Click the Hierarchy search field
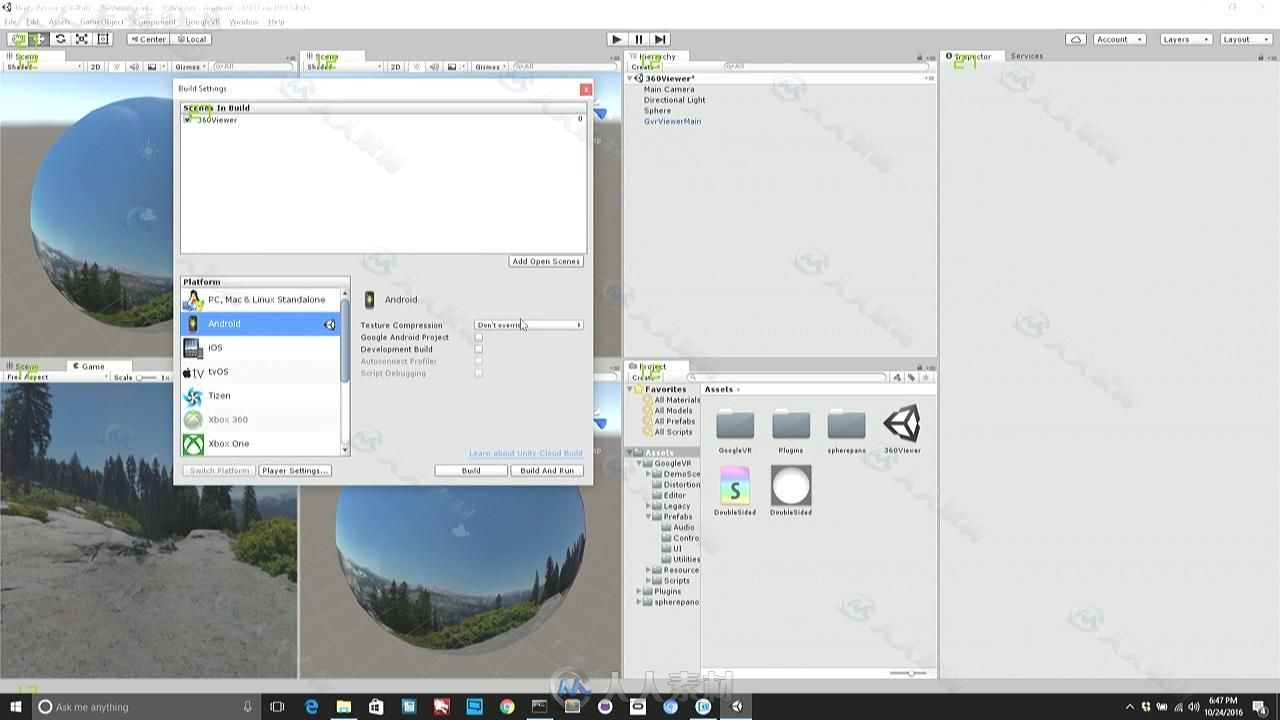 826,67
